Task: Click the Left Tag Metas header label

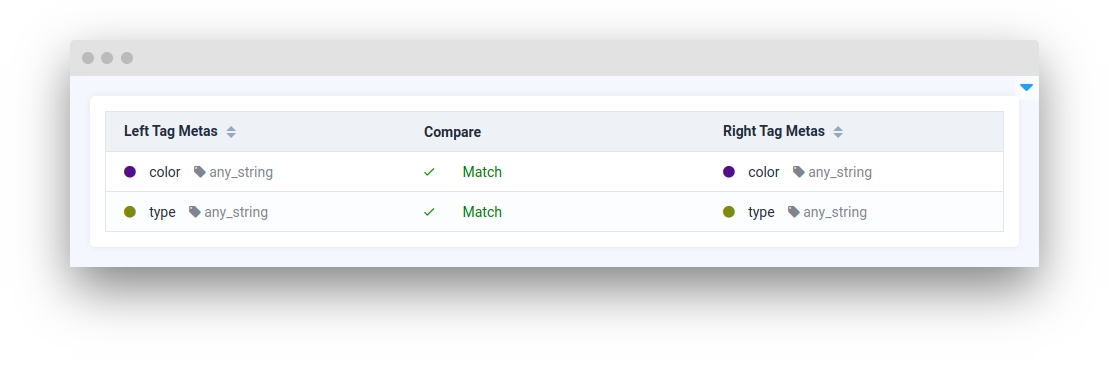Action: click(x=170, y=132)
